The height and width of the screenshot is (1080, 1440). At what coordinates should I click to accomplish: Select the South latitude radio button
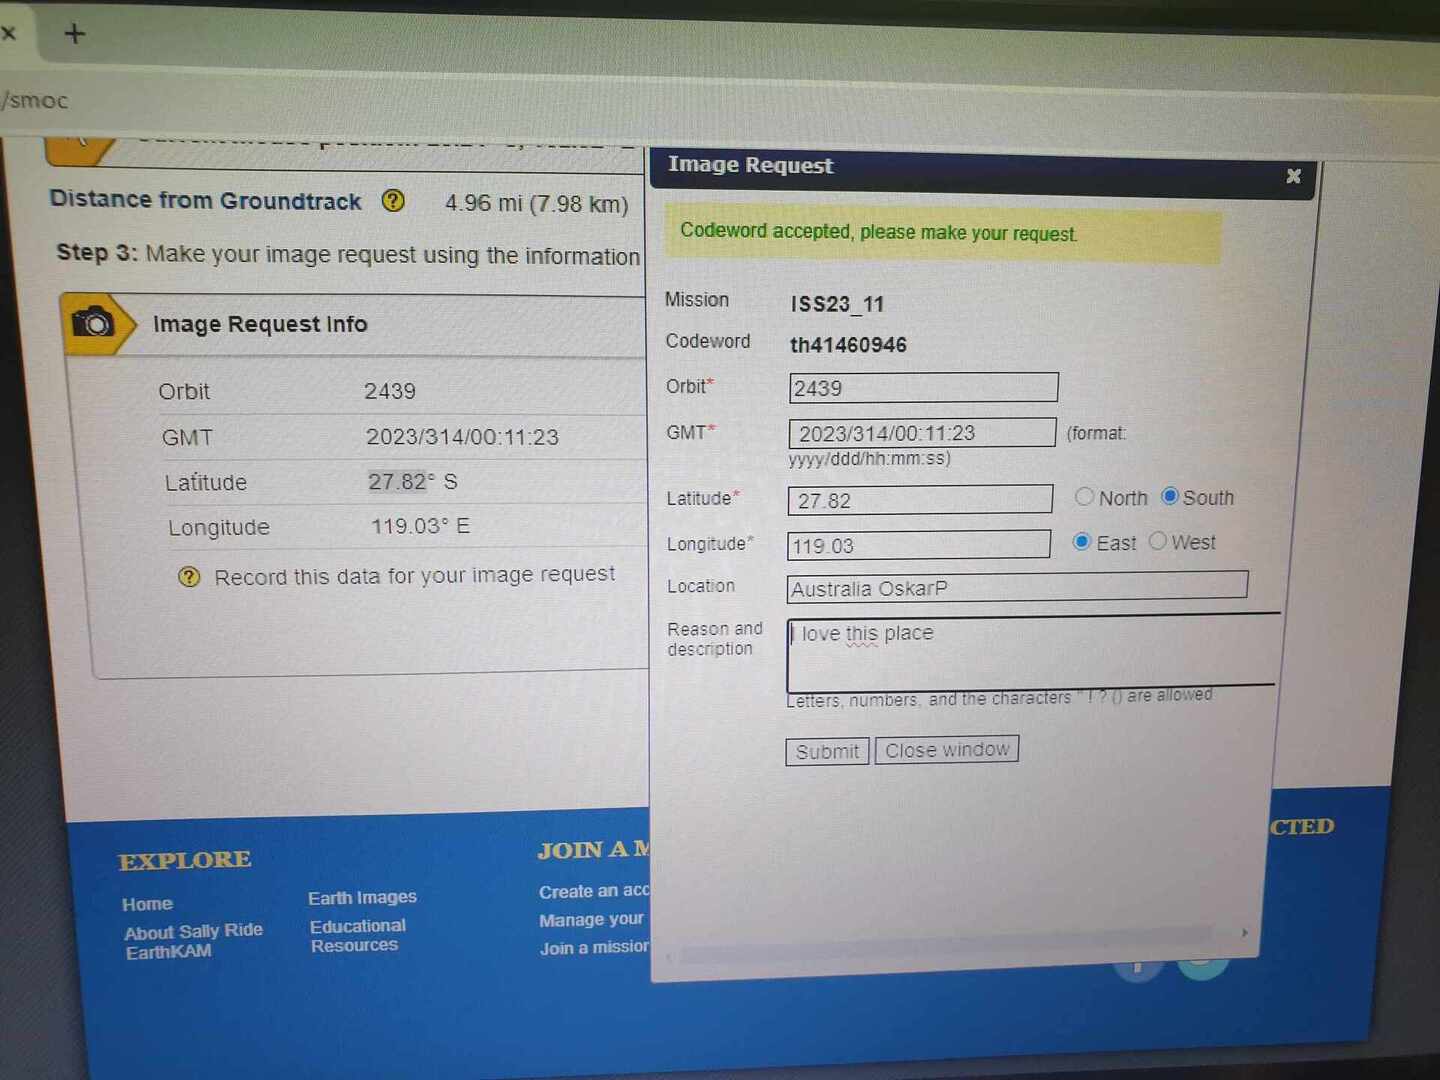click(x=1169, y=496)
